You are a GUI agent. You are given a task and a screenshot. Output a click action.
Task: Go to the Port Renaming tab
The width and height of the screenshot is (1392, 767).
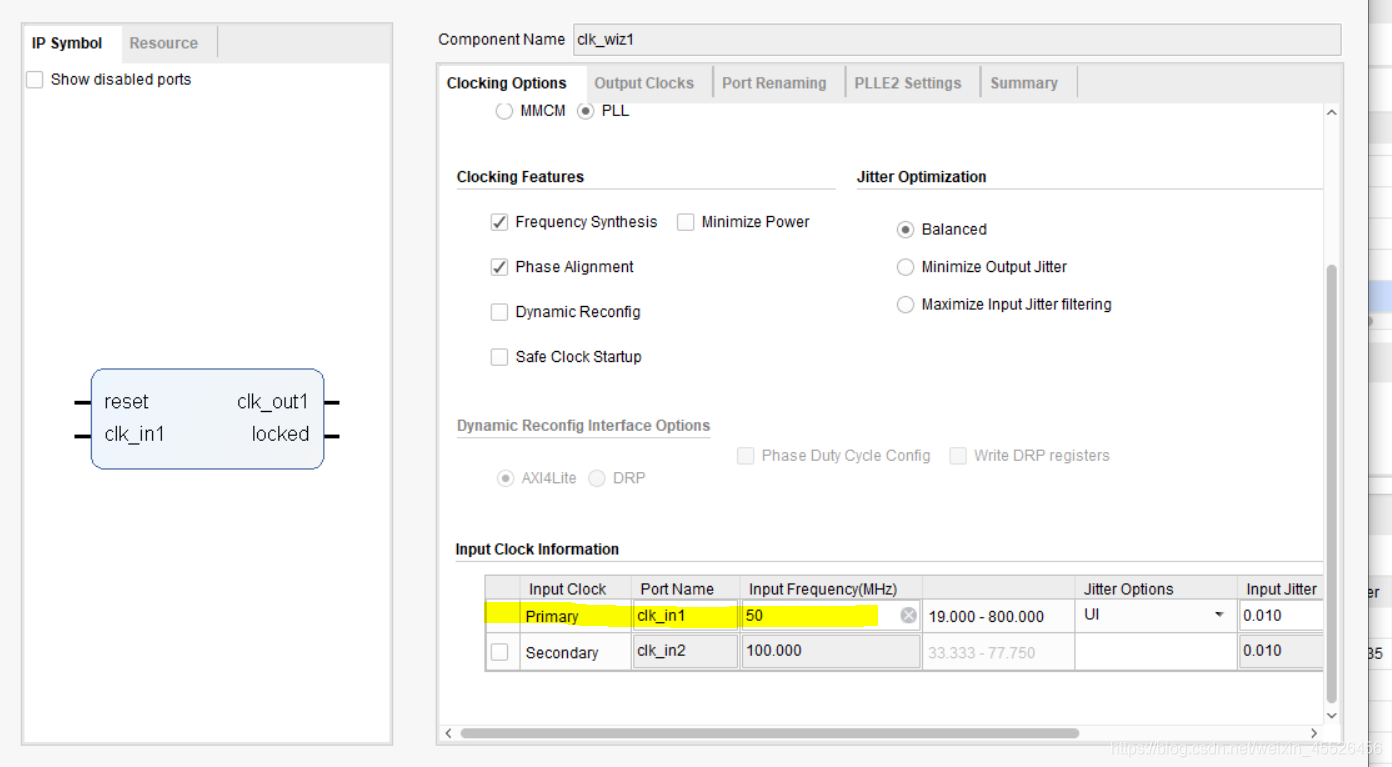pyautogui.click(x=774, y=83)
